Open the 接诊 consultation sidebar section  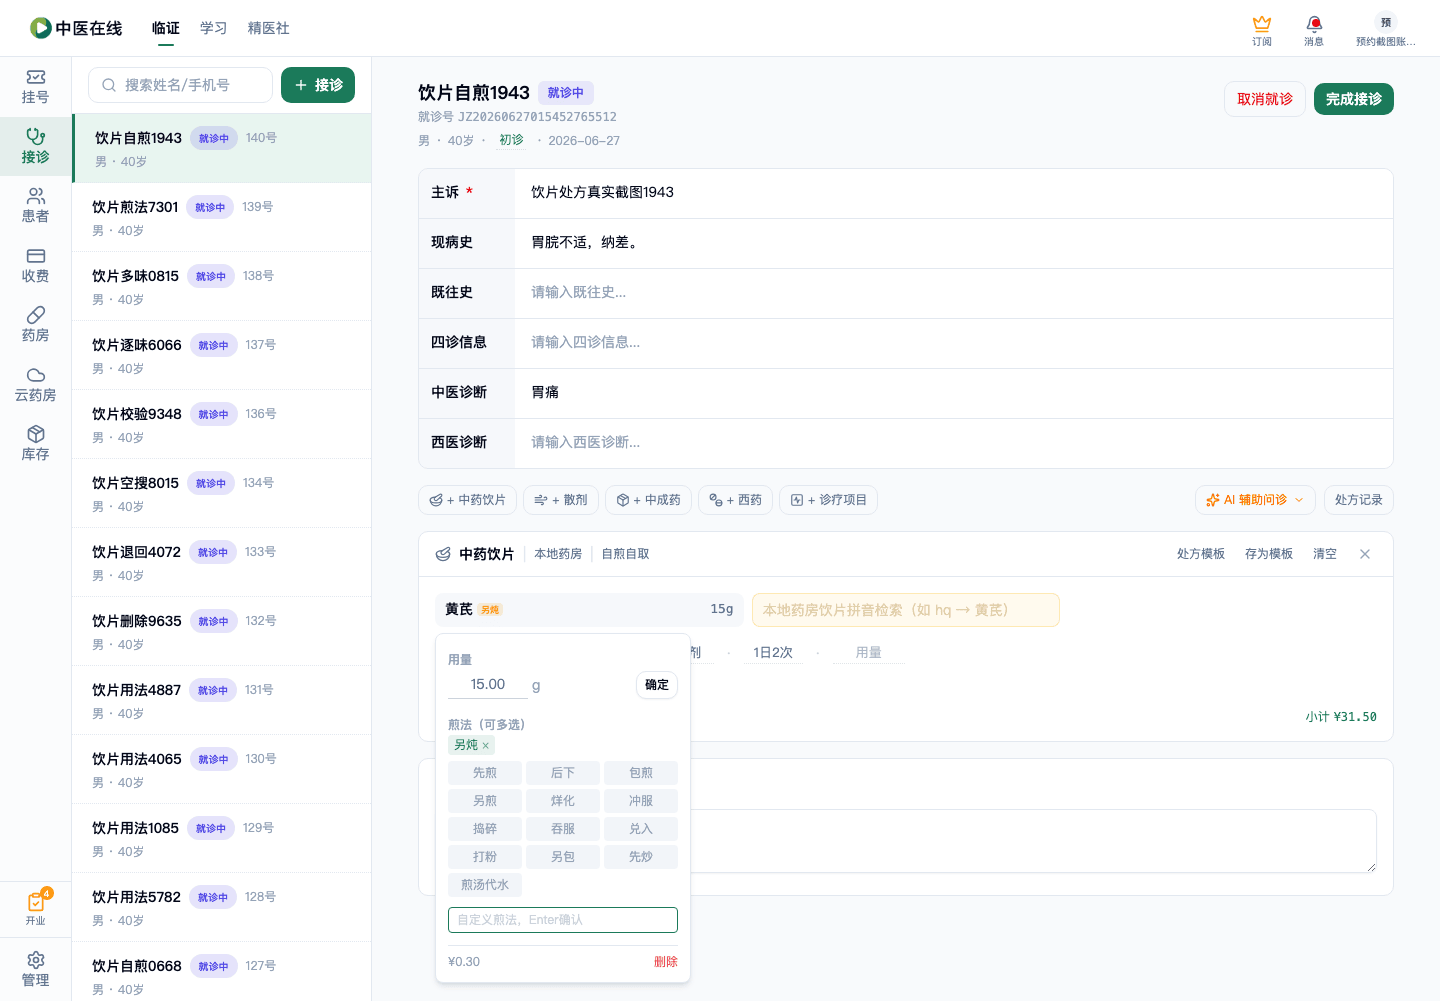point(35,146)
